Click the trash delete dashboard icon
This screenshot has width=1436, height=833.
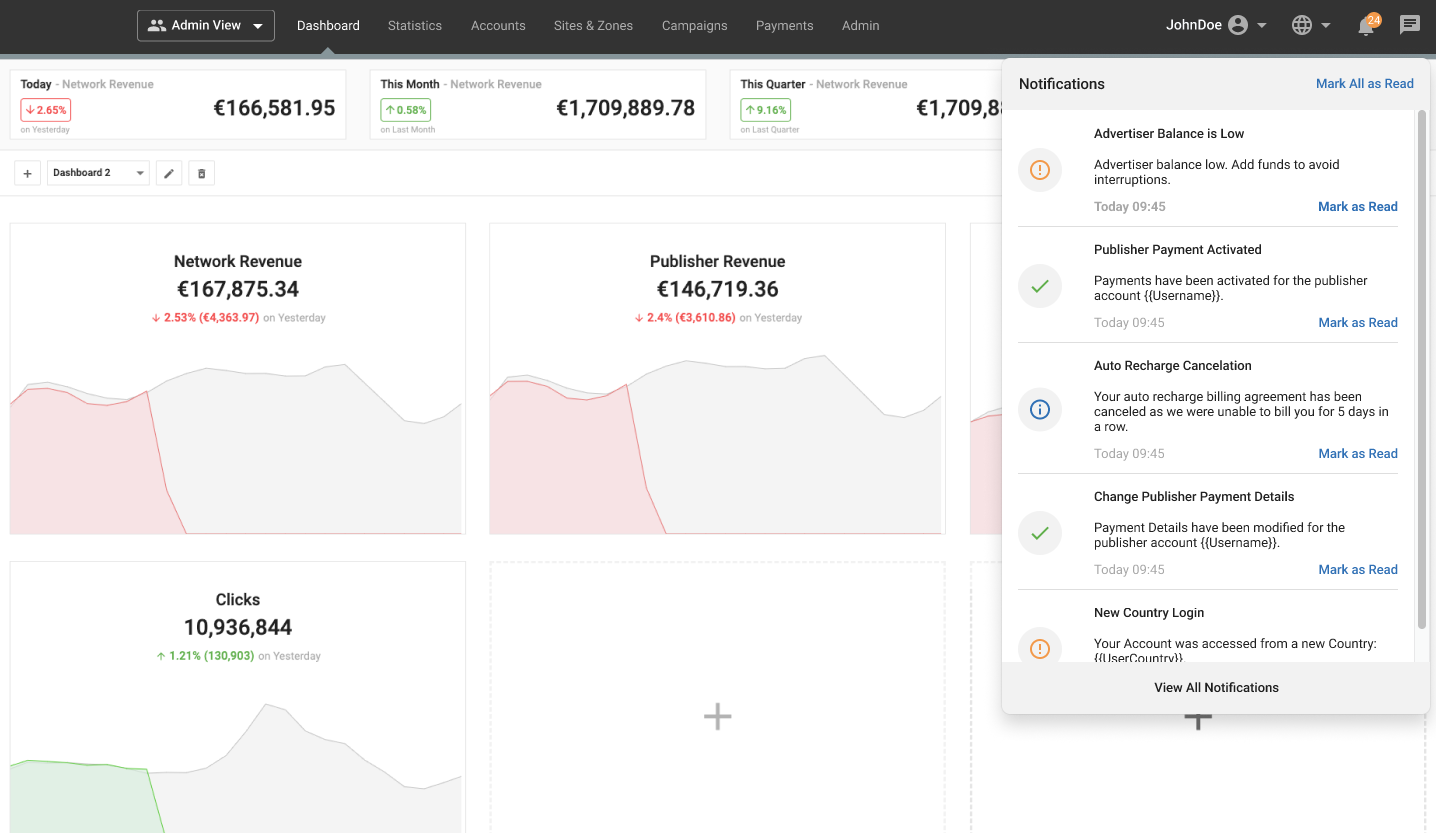coord(201,173)
